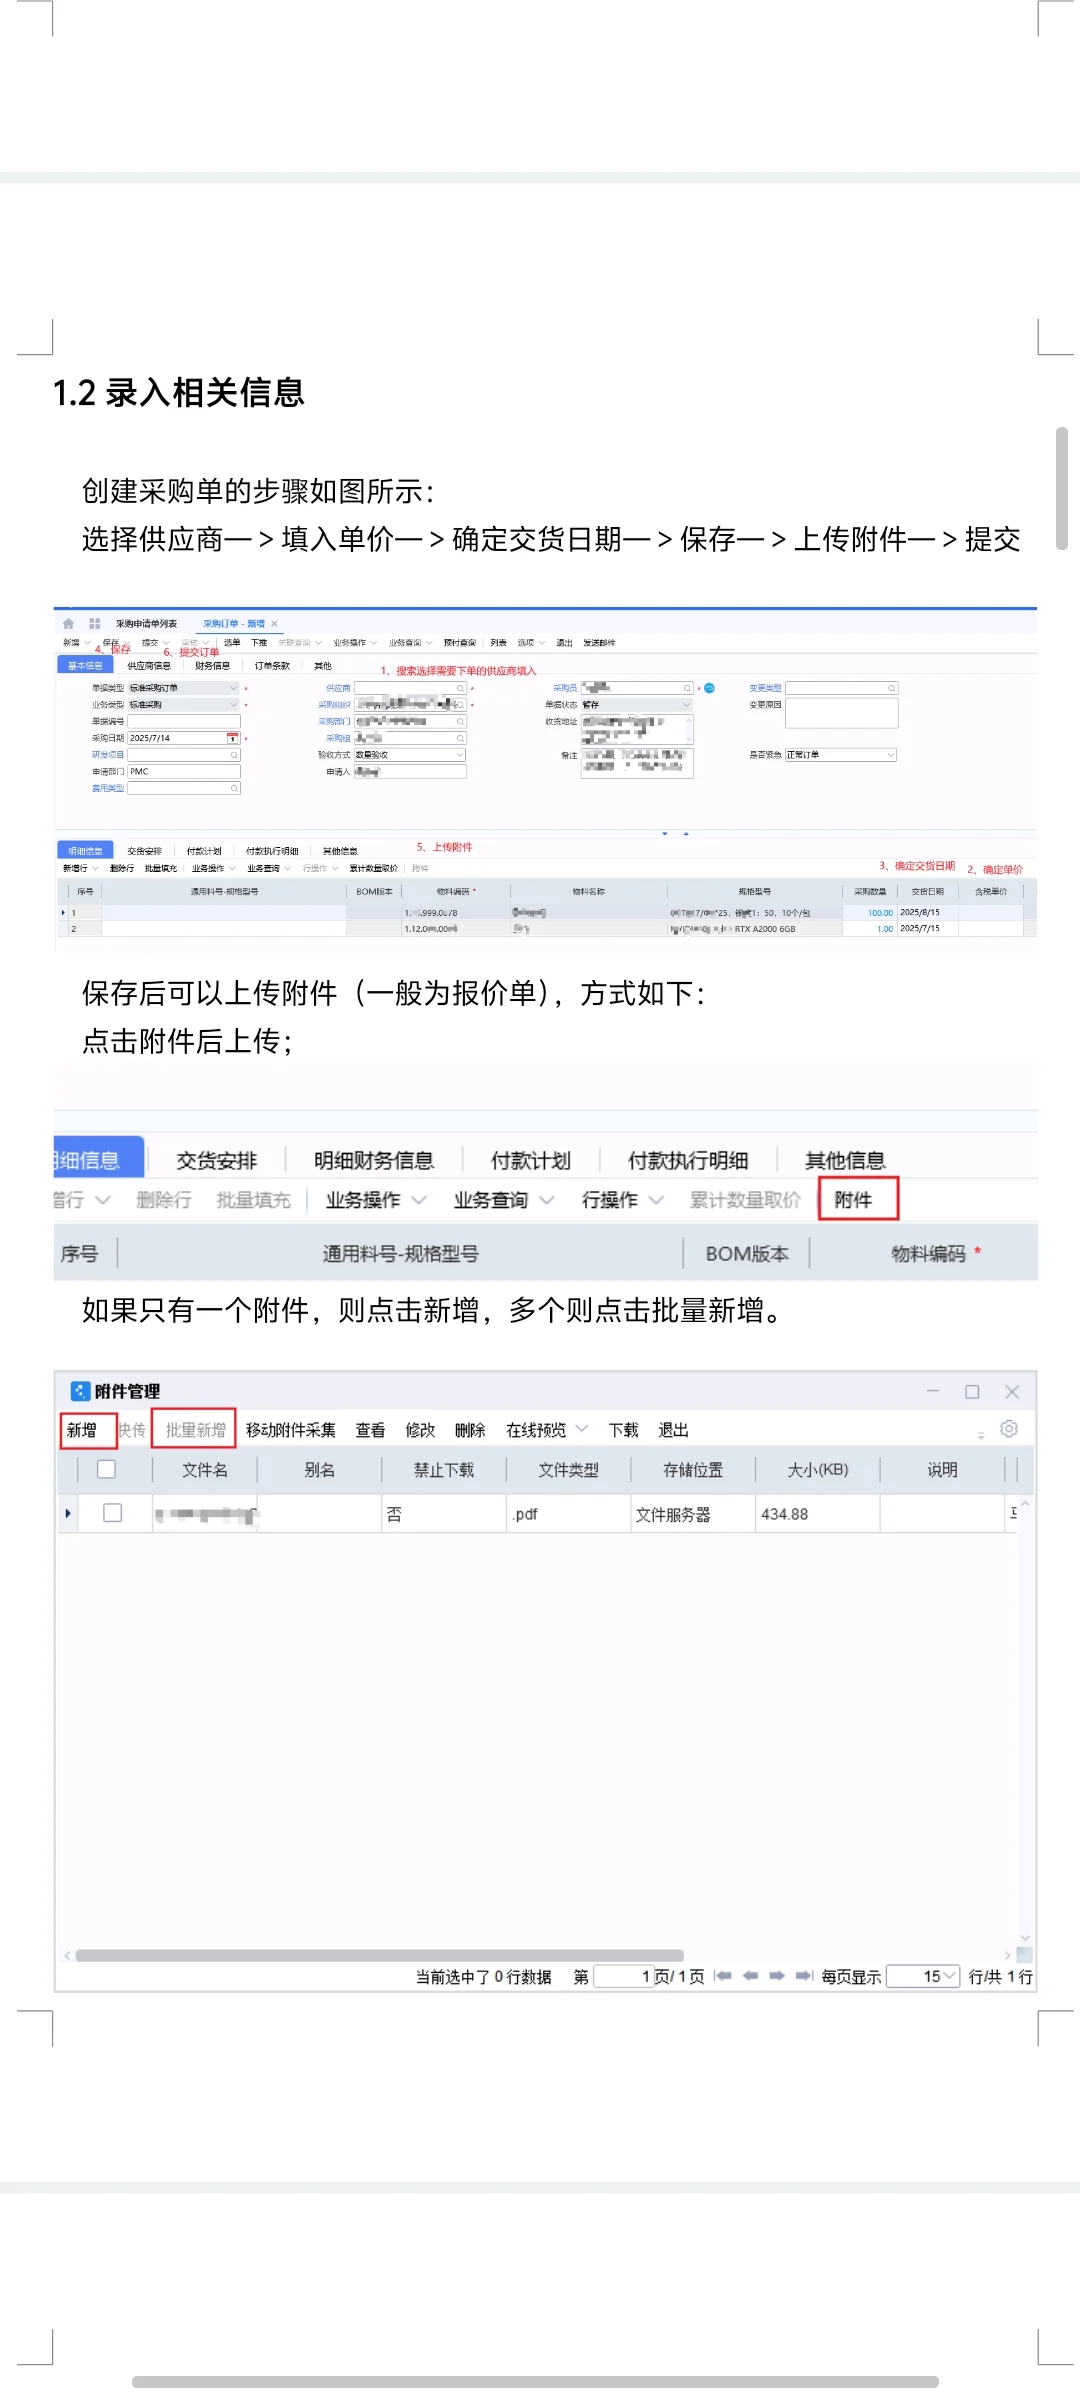Click the 434.88 size cell
The height and width of the screenshot is (2400, 1080).
[x=817, y=1514]
